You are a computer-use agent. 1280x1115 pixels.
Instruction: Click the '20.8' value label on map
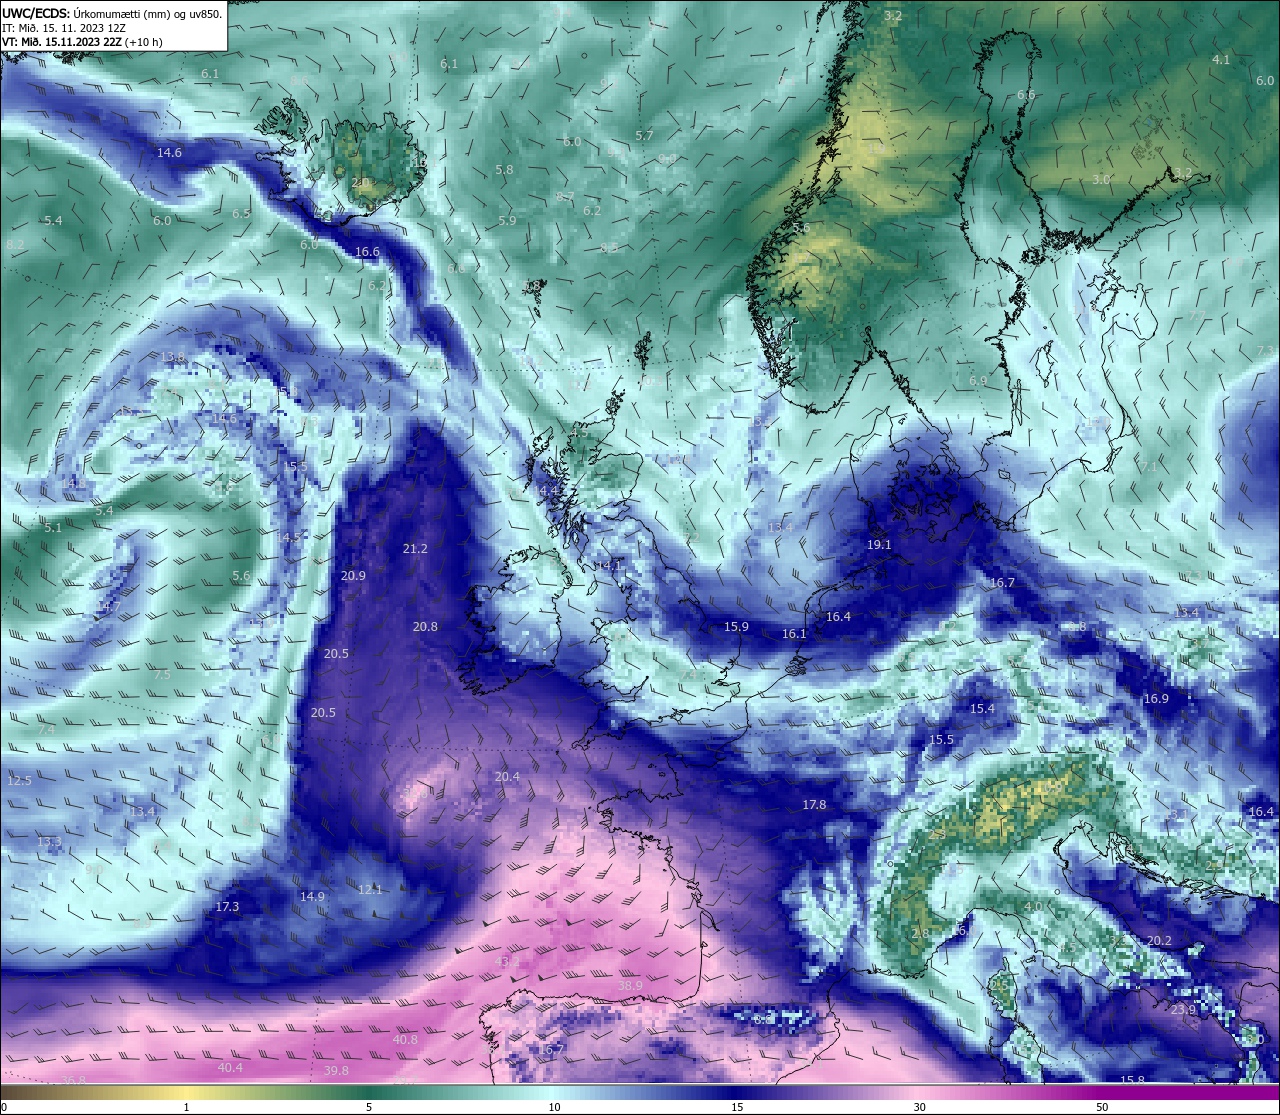[425, 627]
